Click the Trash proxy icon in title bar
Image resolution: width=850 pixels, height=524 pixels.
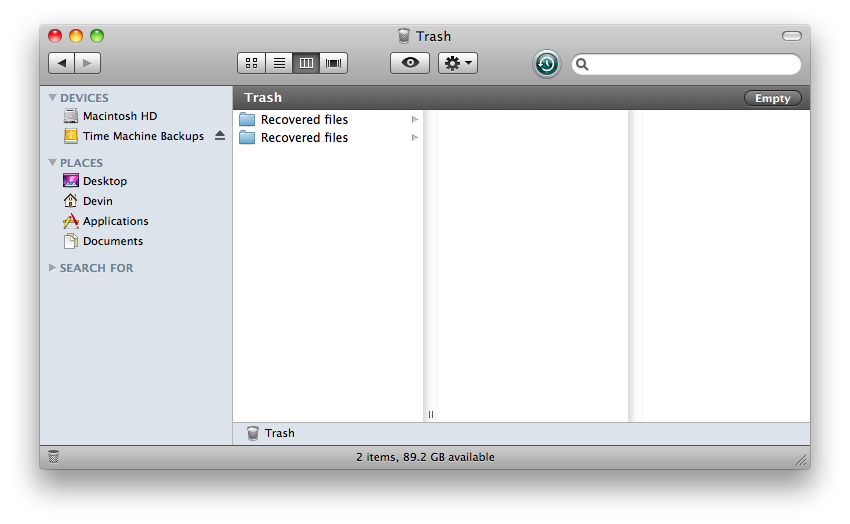[404, 36]
